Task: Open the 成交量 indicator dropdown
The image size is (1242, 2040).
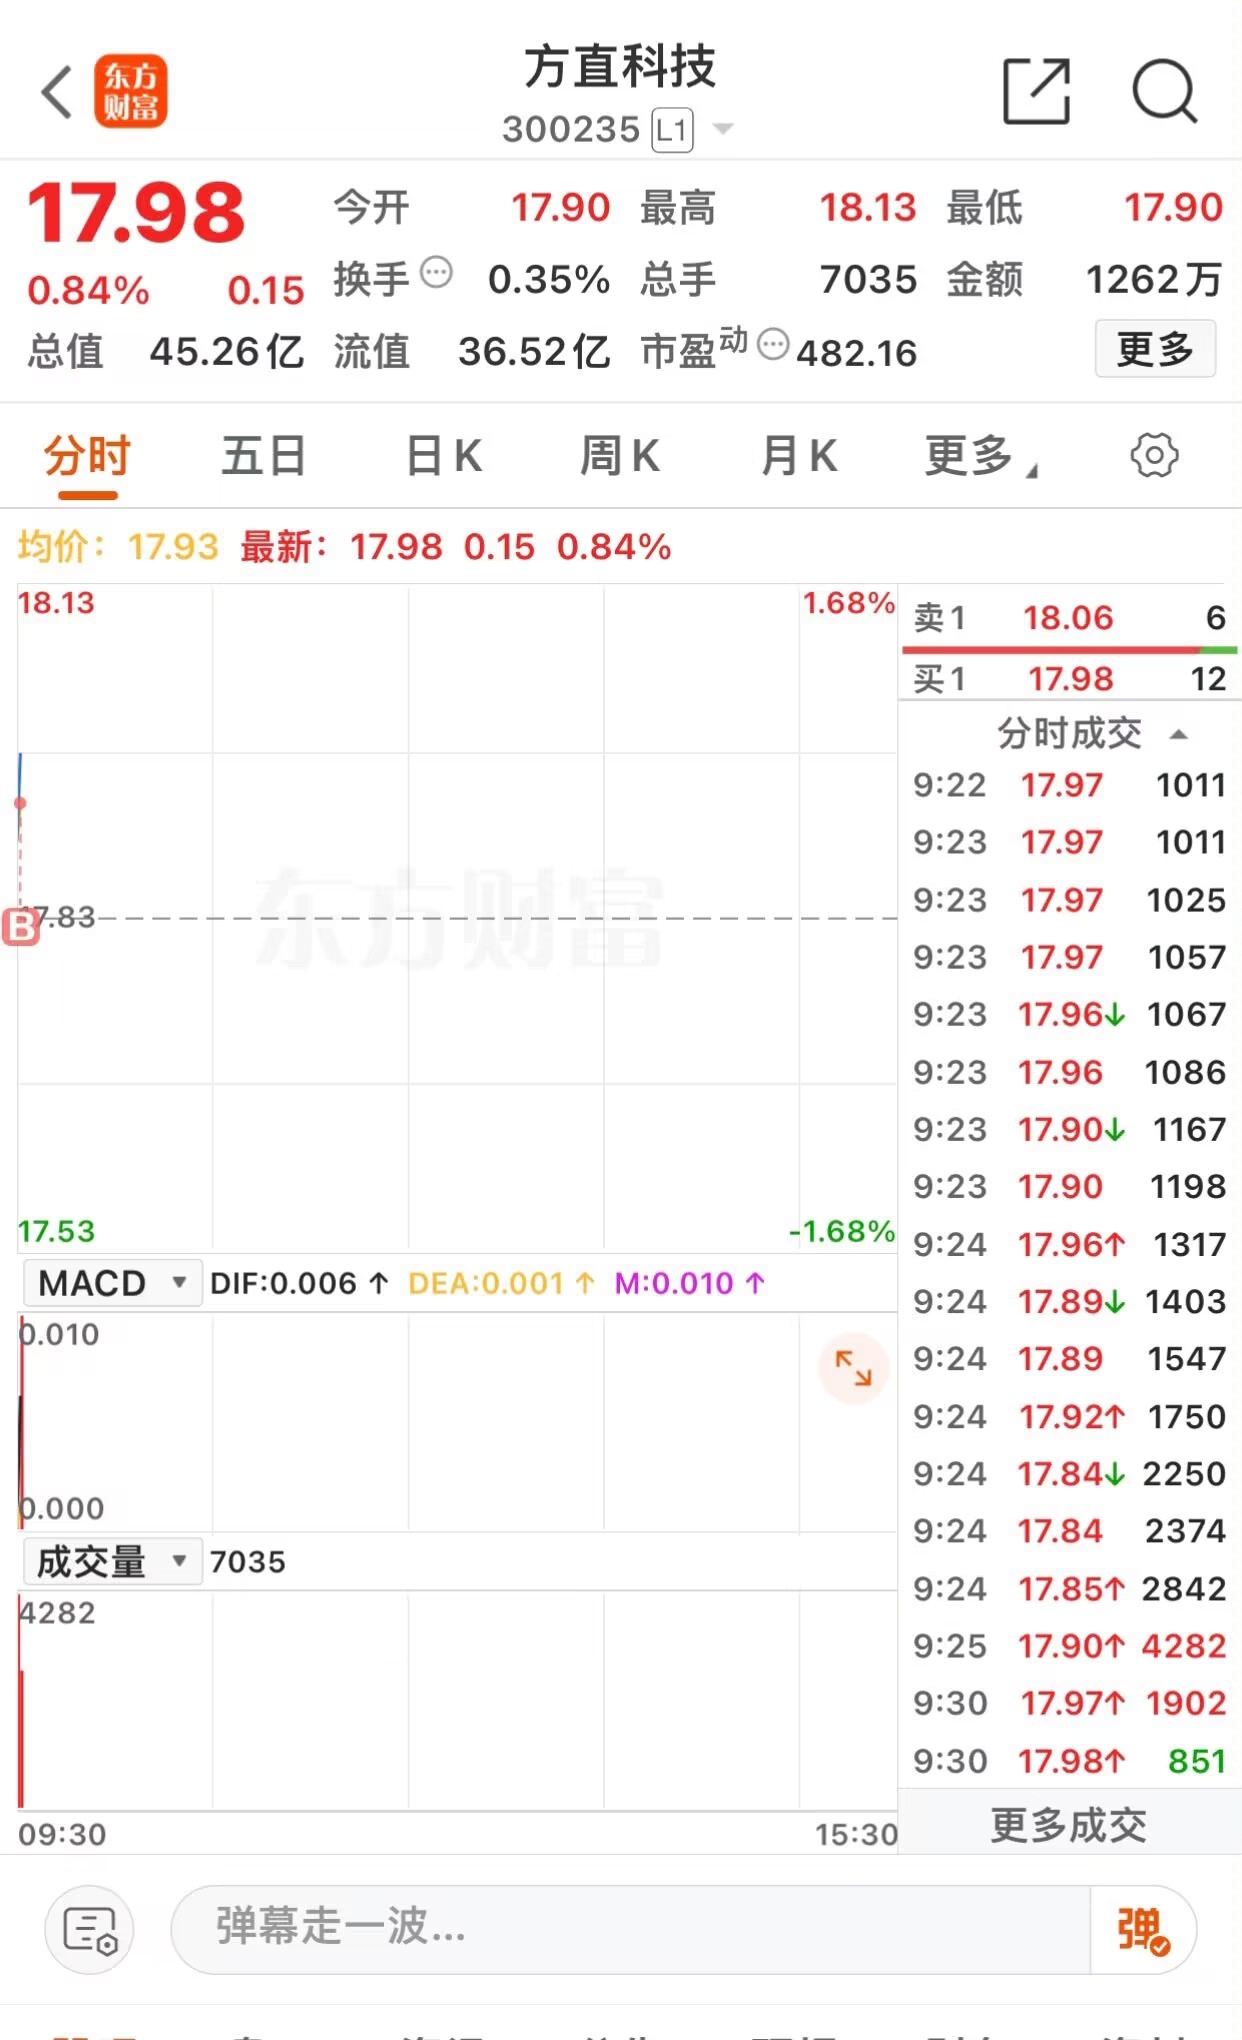Action: [112, 1561]
